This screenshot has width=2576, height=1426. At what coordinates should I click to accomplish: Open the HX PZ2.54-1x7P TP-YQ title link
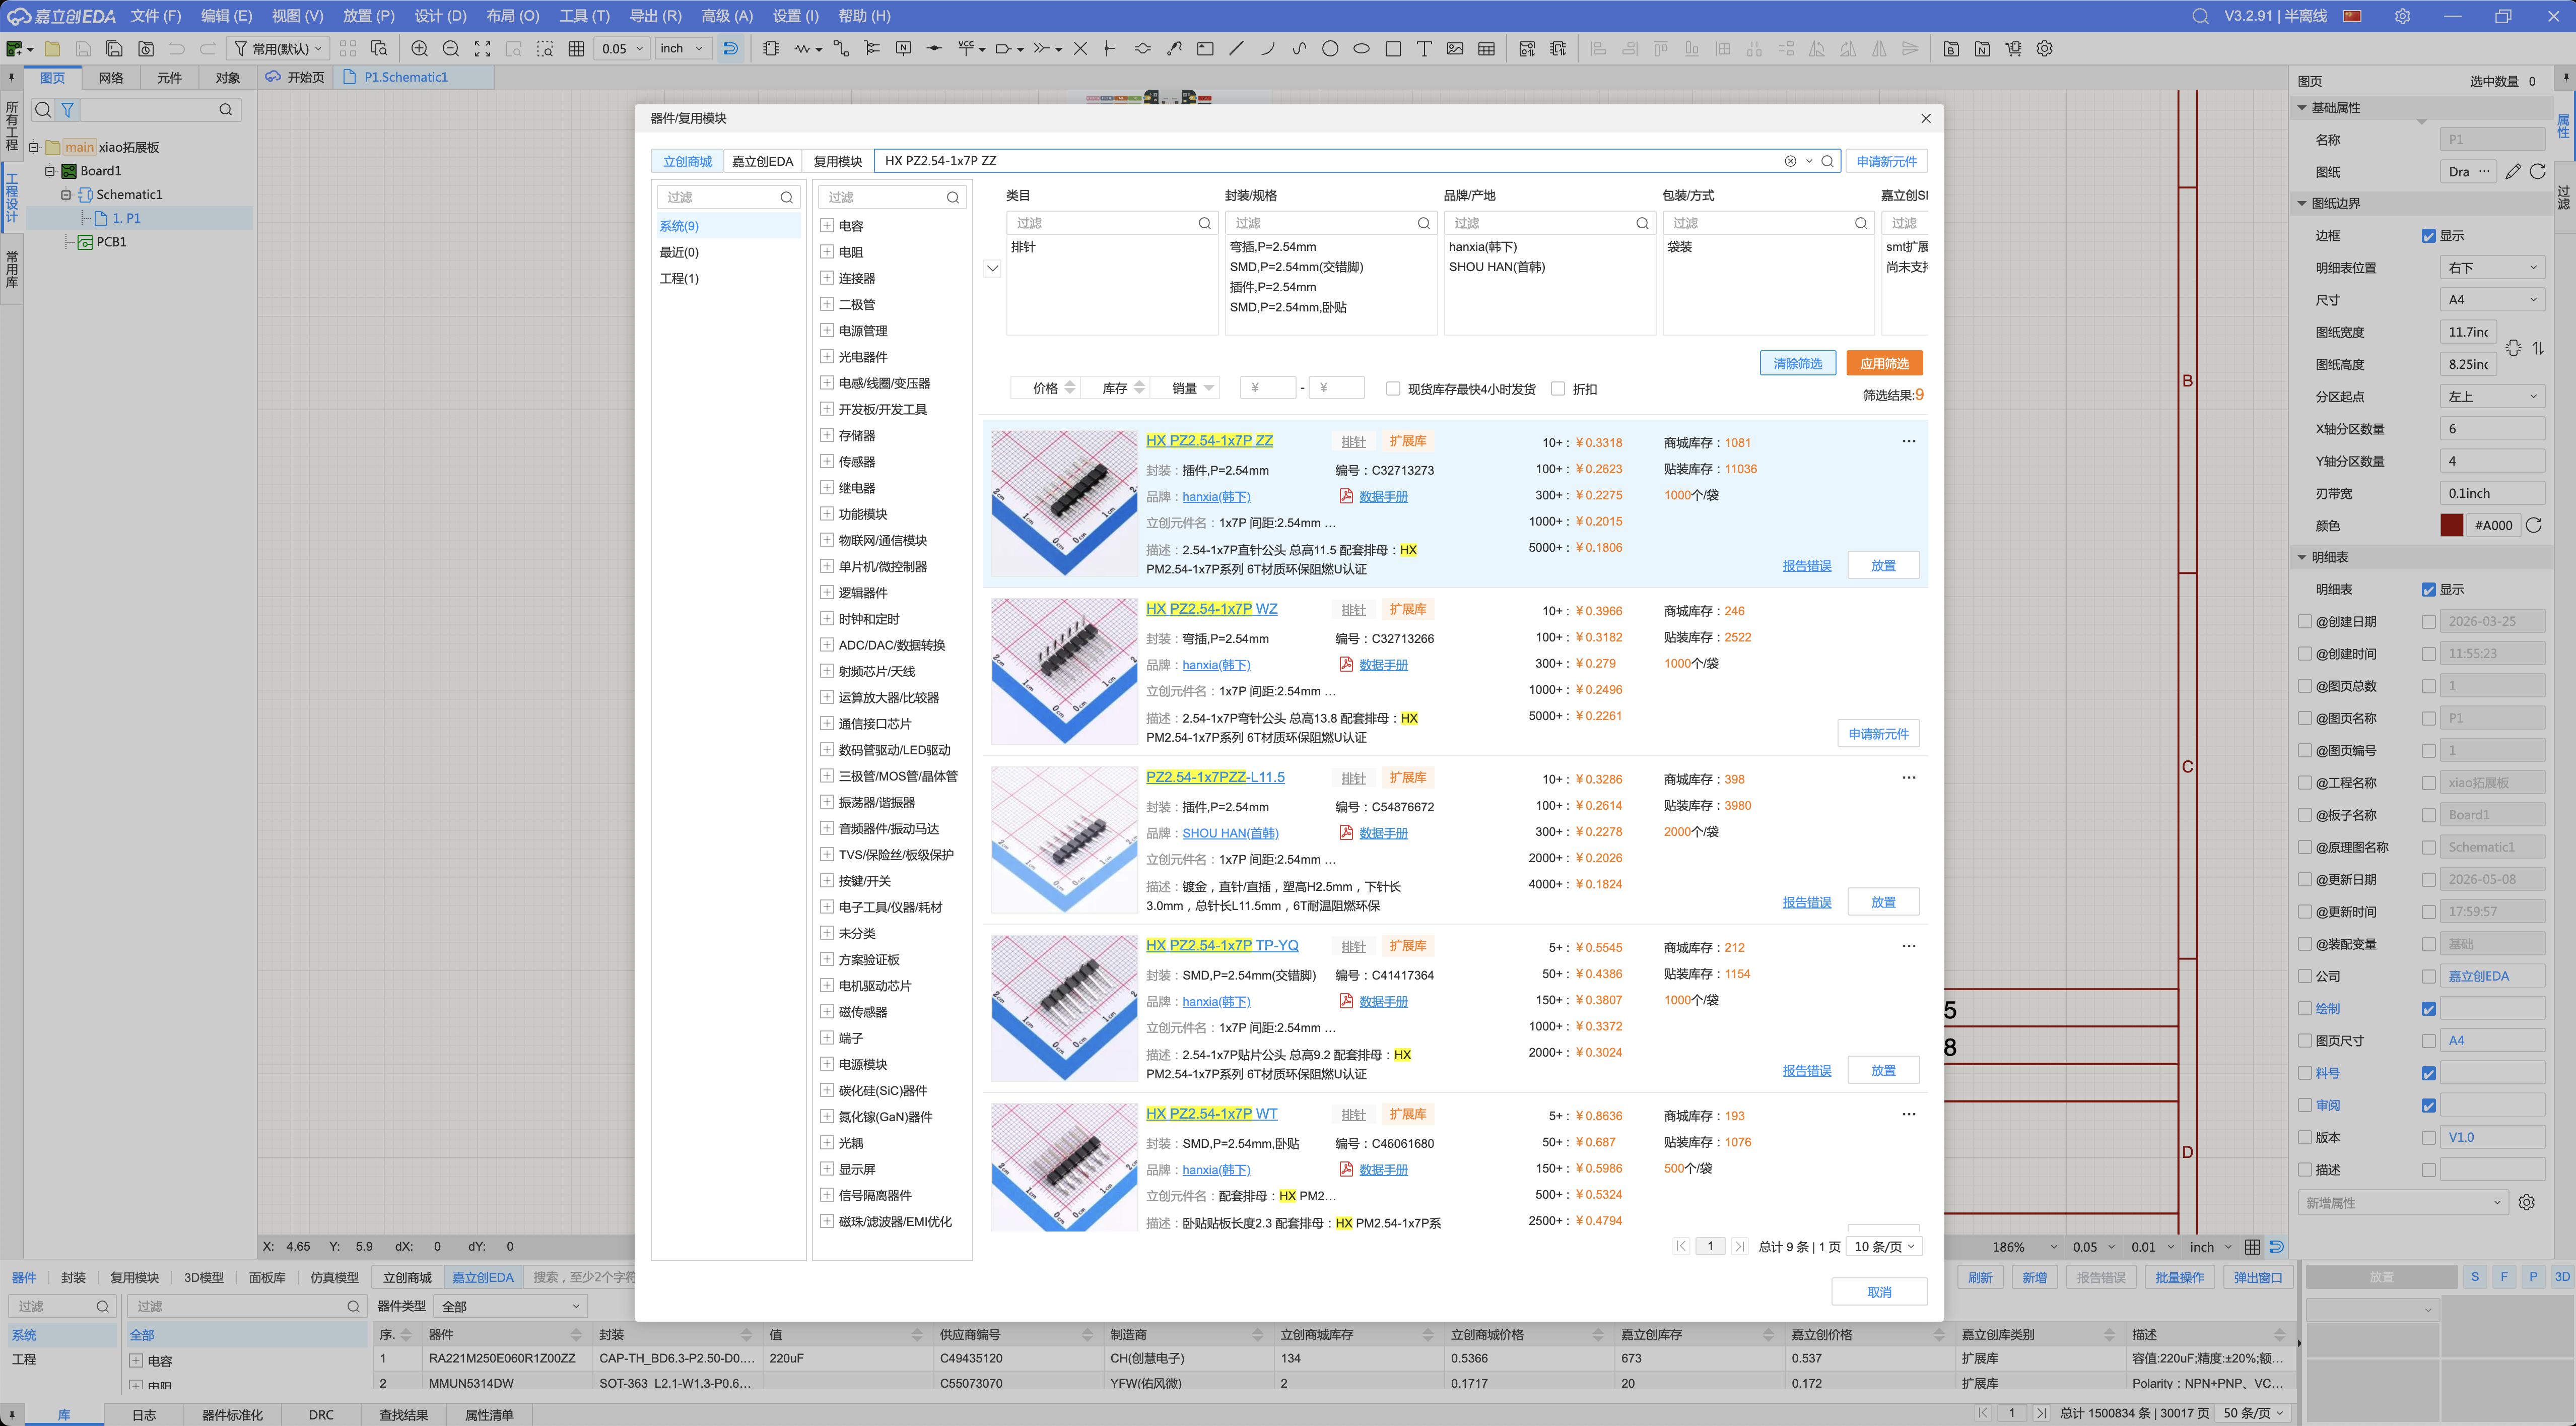tap(1222, 945)
